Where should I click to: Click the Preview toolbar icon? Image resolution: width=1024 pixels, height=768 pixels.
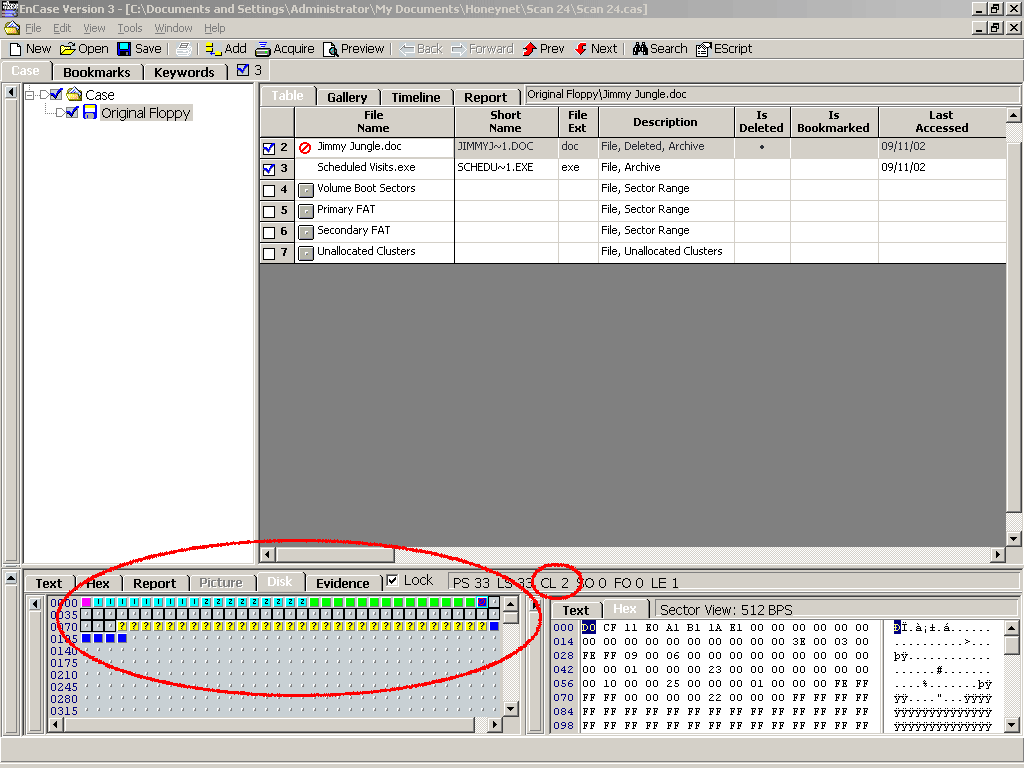coord(330,49)
